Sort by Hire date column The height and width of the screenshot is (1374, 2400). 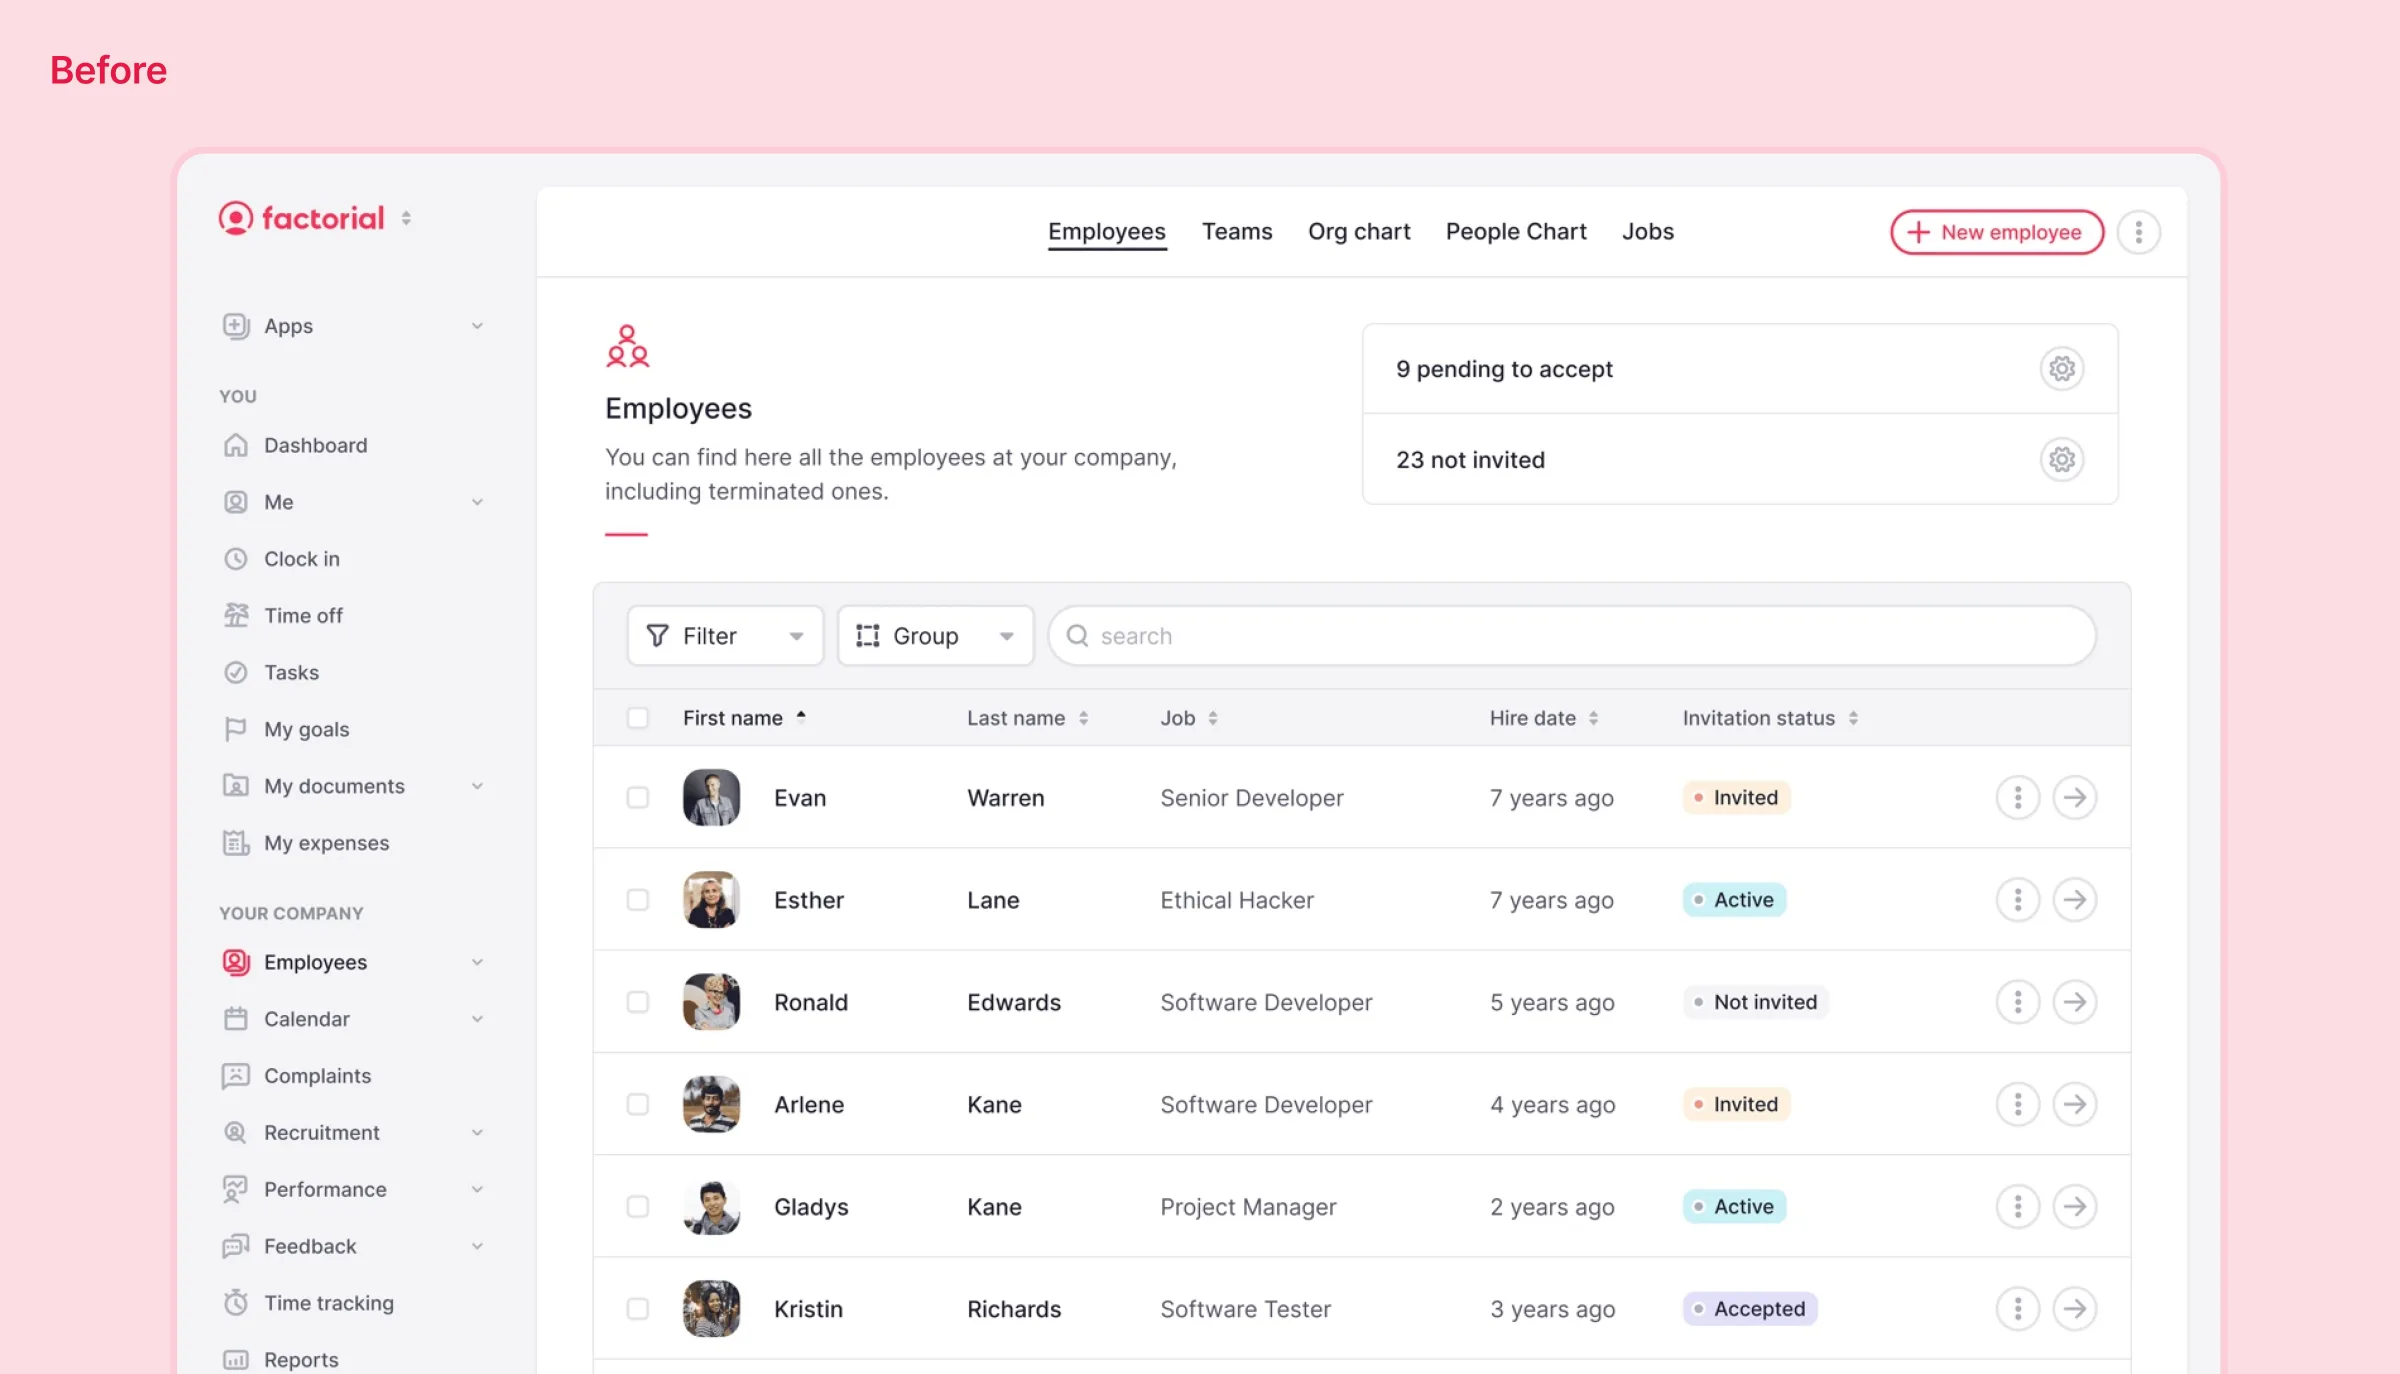[x=1544, y=718]
